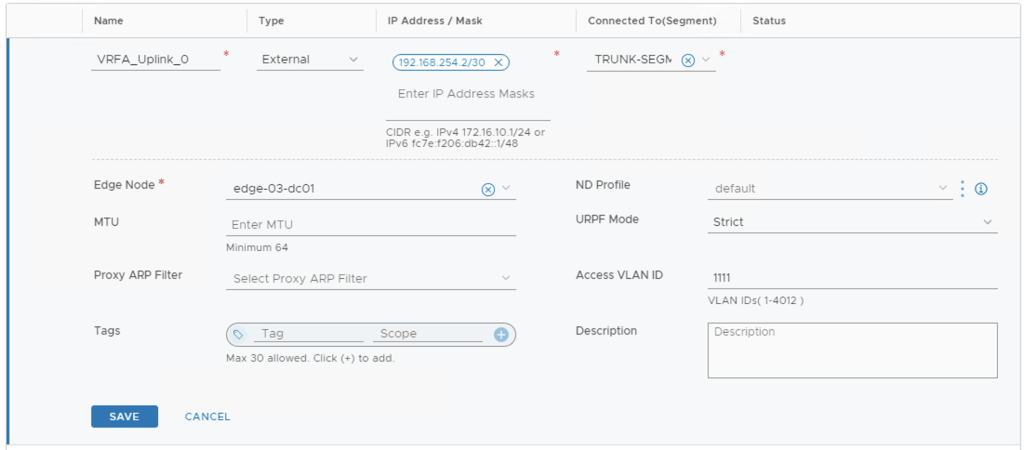Click the tag label icon
The width and height of the screenshot is (1024, 450).
(x=238, y=334)
